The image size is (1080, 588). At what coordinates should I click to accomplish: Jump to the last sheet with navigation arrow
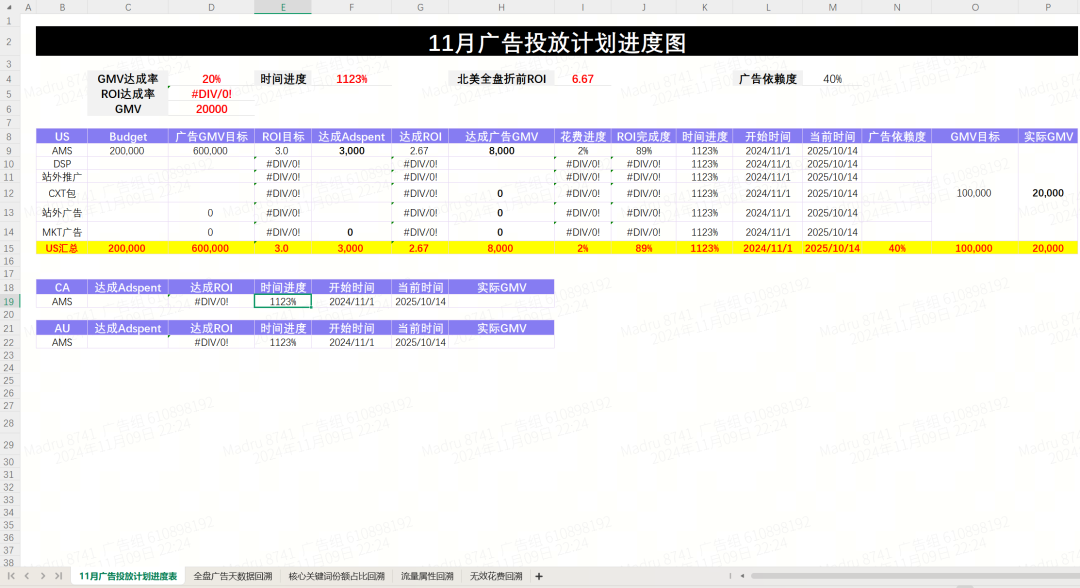(x=58, y=577)
